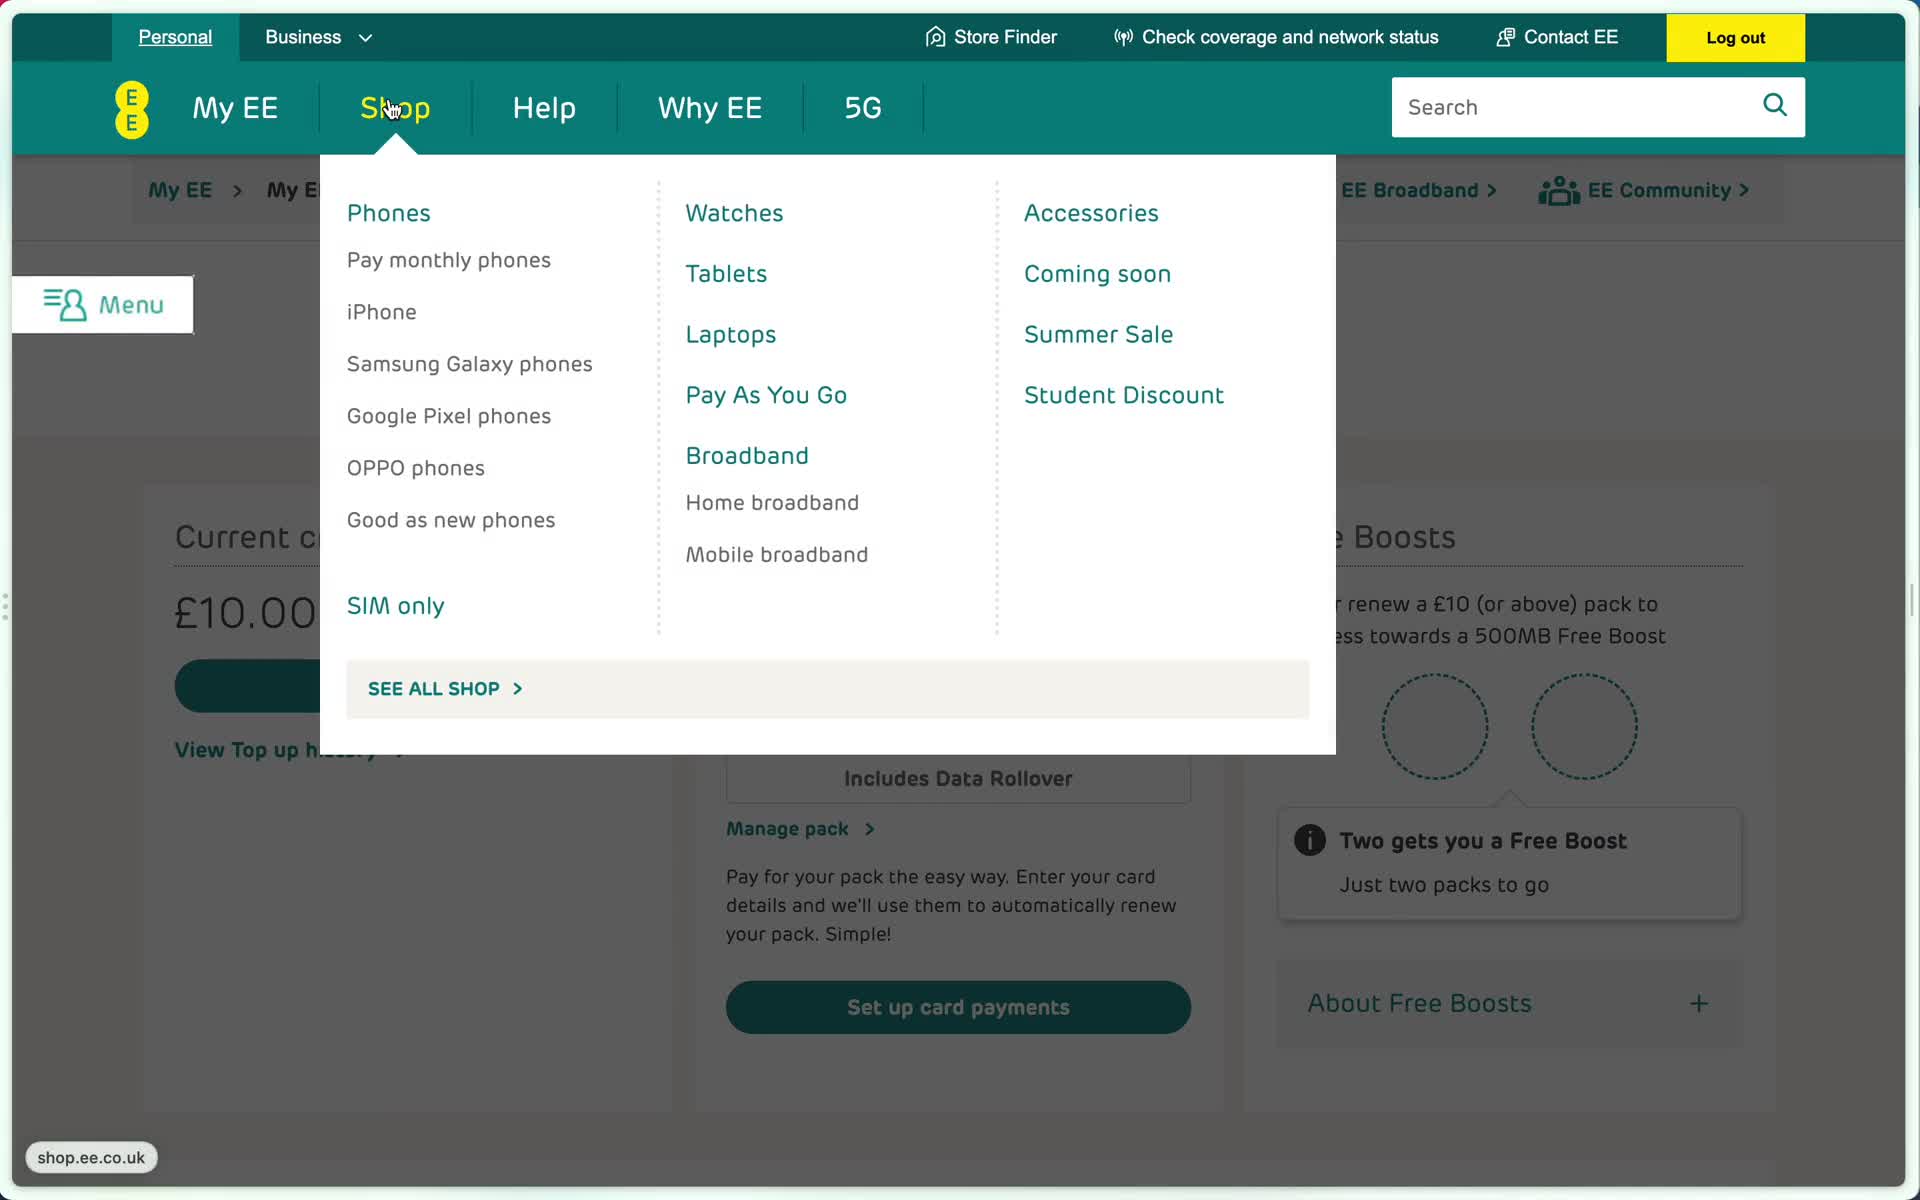Click the EE Community people icon
Image resolution: width=1920 pixels, height=1200 pixels.
tap(1558, 190)
